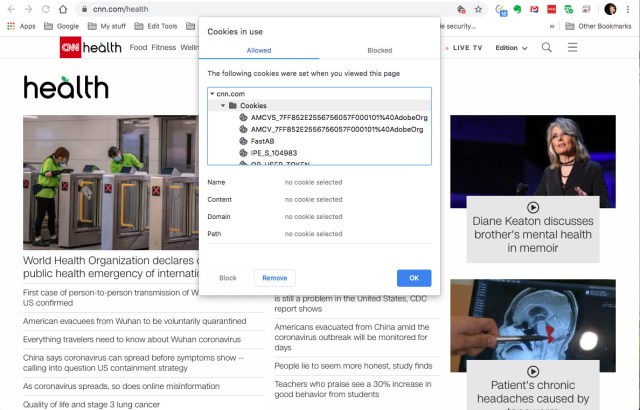The image size is (640, 410).
Task: Open the subway workers photo
Action: click(x=111, y=182)
